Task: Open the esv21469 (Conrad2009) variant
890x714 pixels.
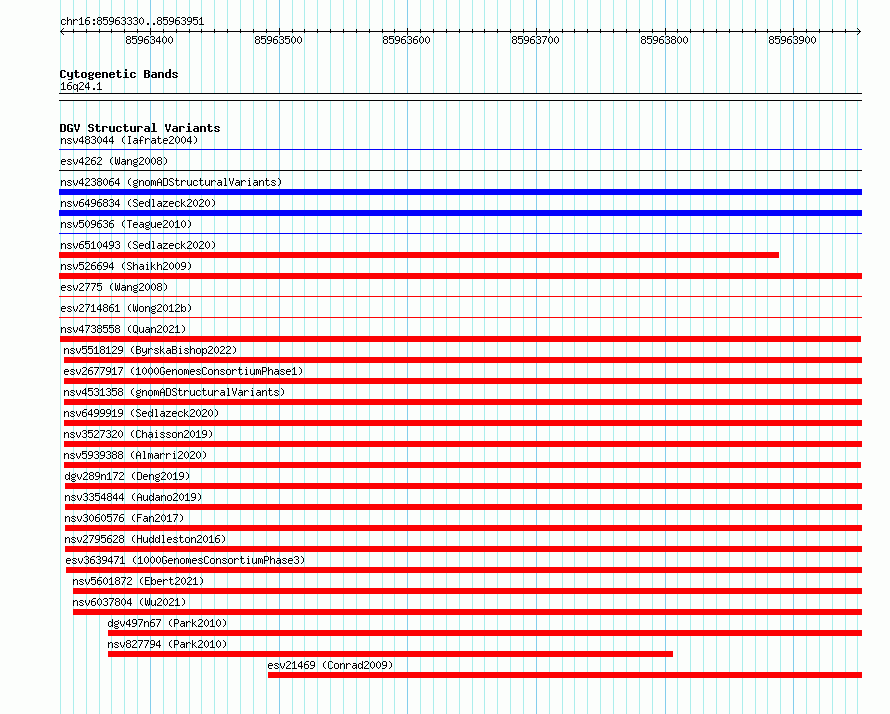Action: coord(330,665)
